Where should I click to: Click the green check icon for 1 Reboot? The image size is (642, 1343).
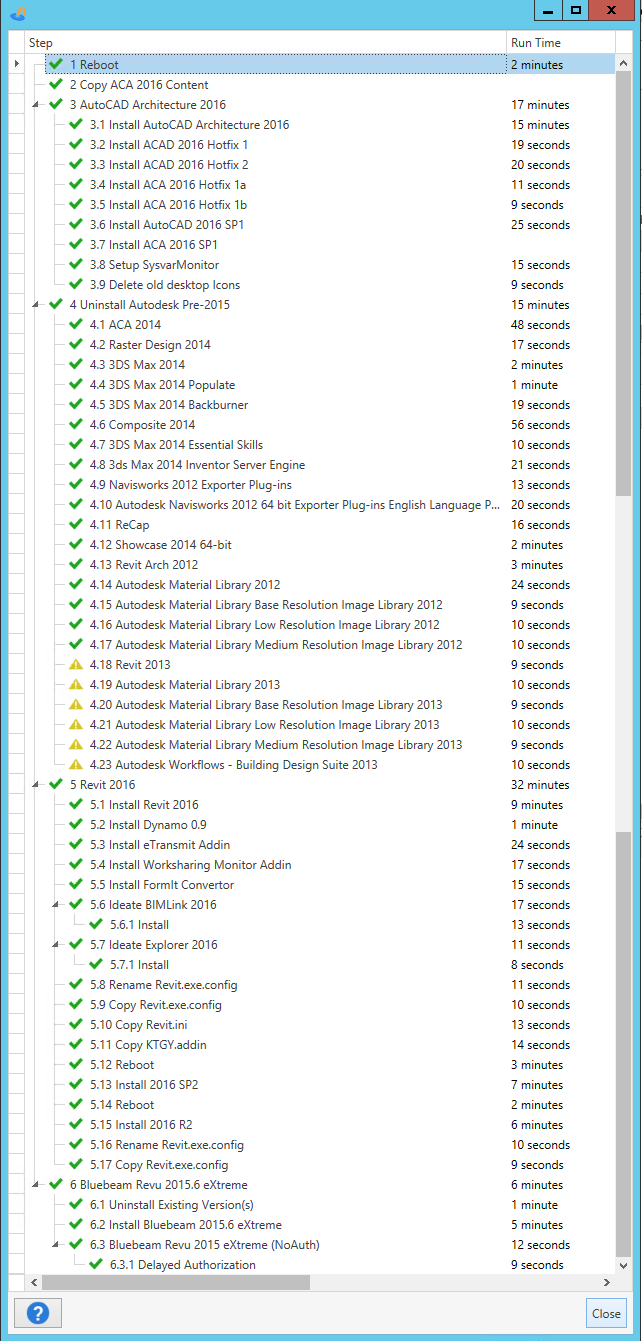[56, 65]
